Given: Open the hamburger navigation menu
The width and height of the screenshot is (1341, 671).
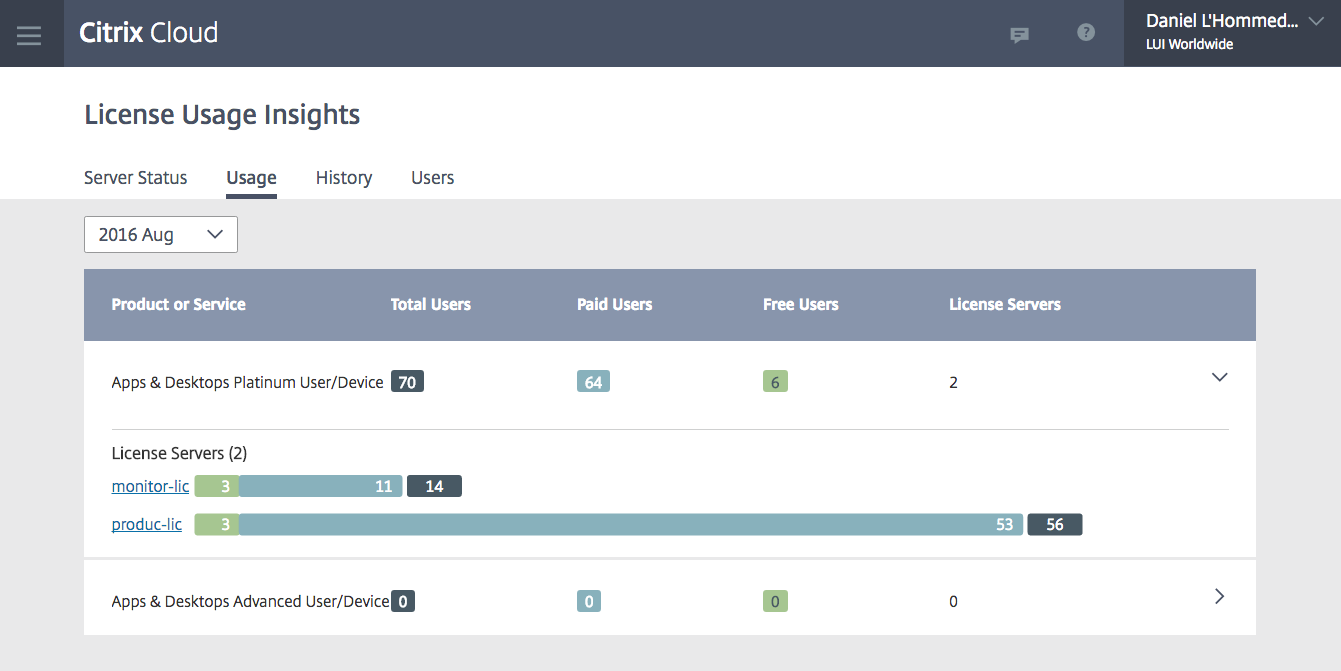Looking at the screenshot, I should click(x=29, y=35).
